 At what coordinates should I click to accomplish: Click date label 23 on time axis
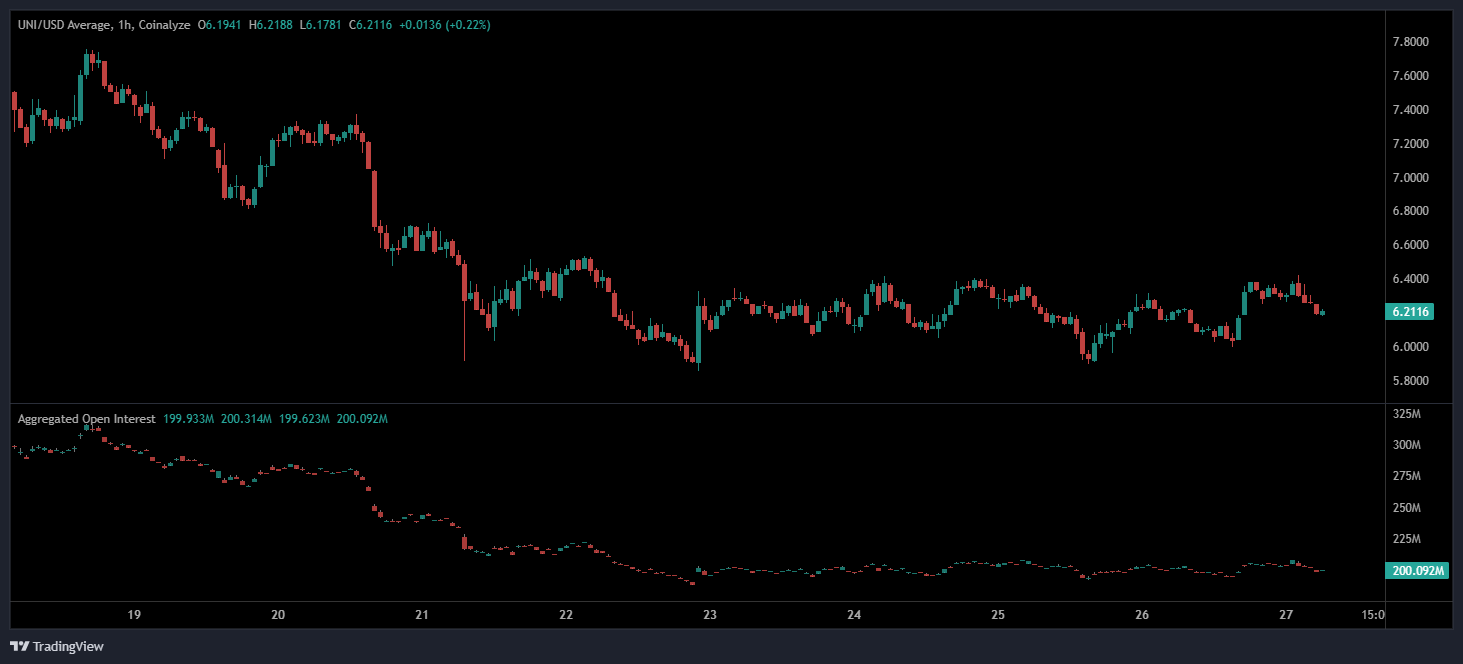point(710,614)
